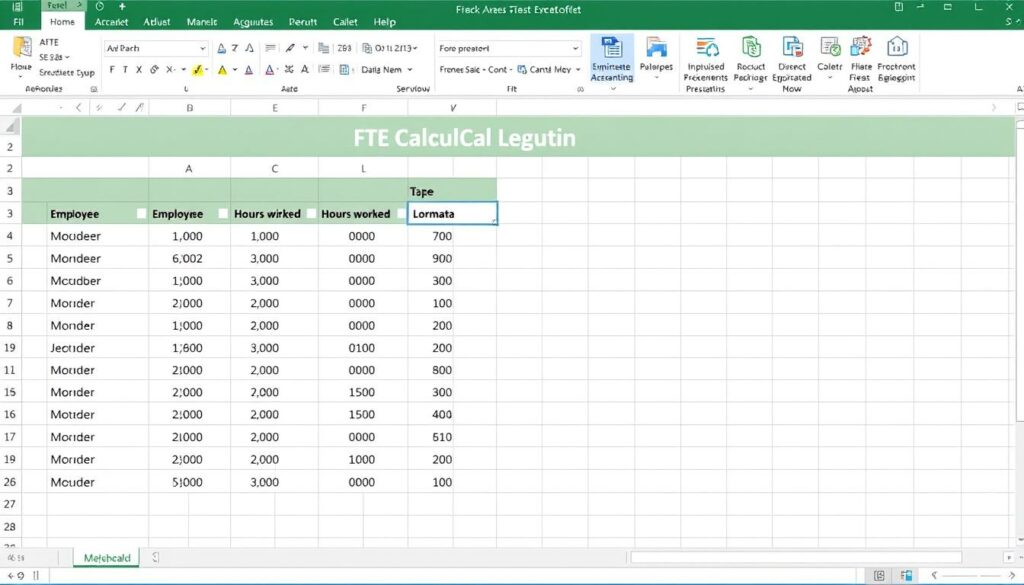
Task: Click the Direct Egorated Now icon
Action: point(792,48)
